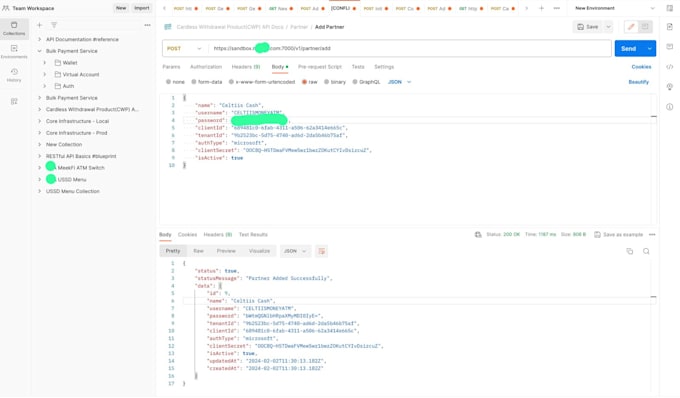Screen dimensions: 680x398
Task: Click the plus icon to create a collection
Action: tap(39, 25)
